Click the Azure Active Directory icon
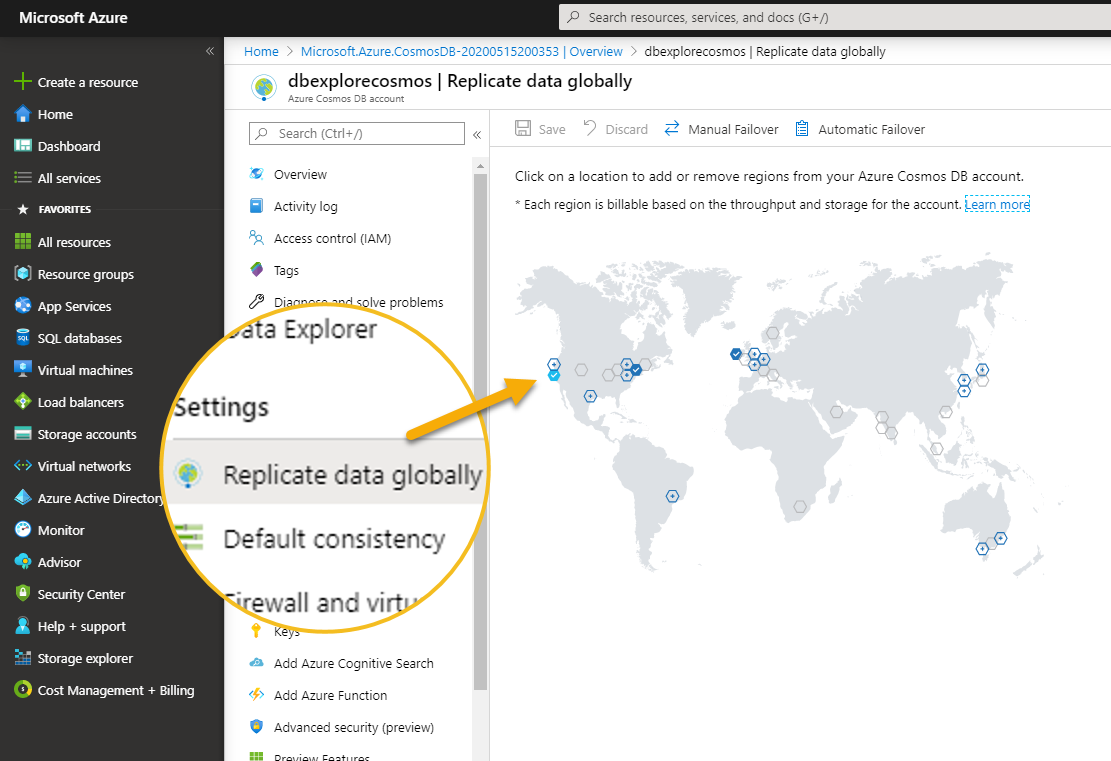 click(x=23, y=497)
